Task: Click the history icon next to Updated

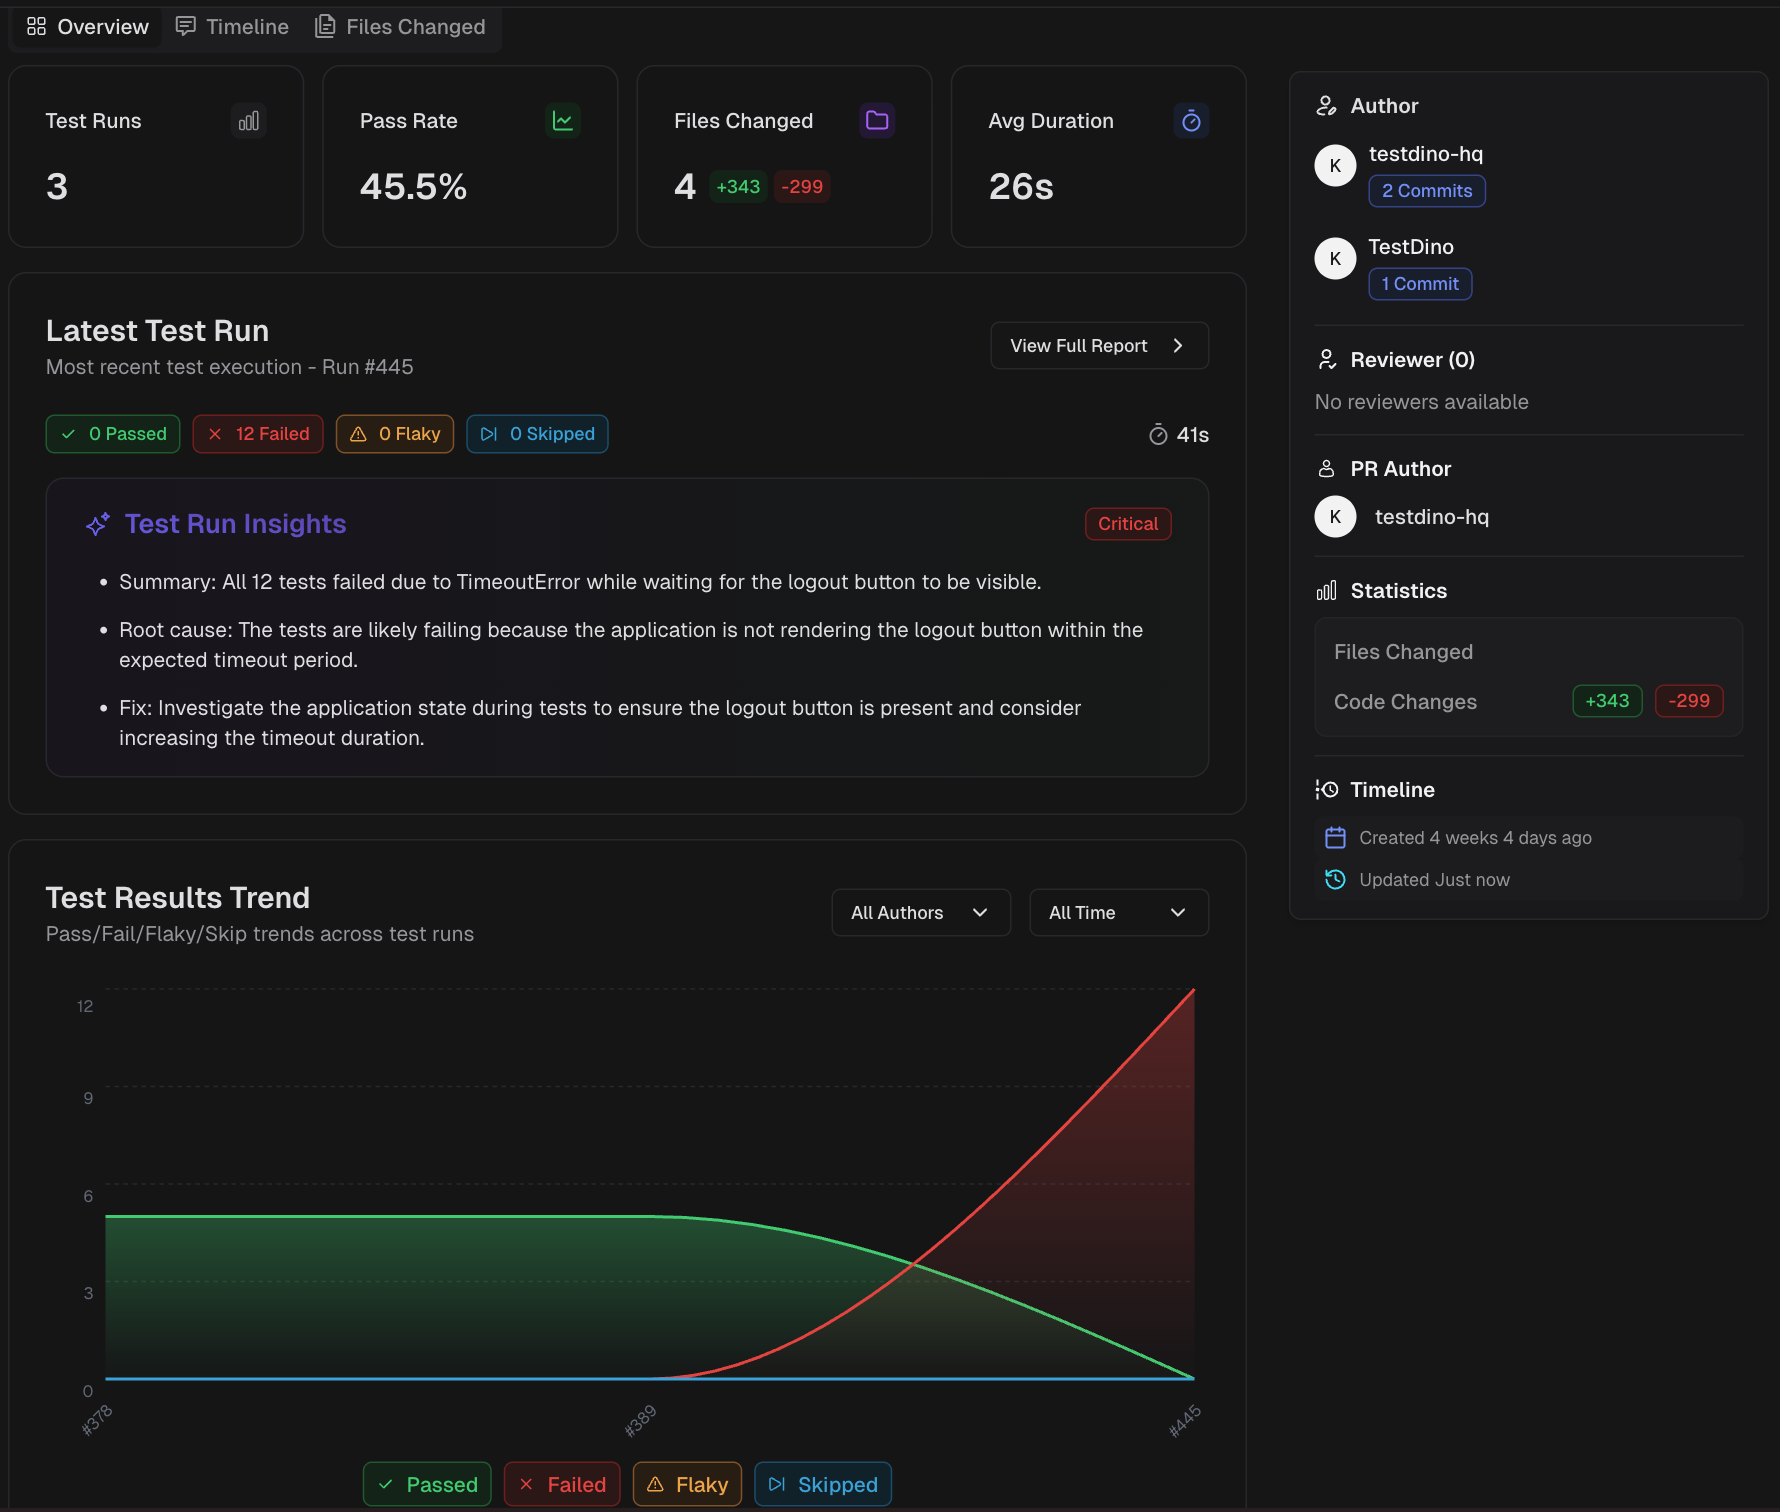Action: [1335, 880]
